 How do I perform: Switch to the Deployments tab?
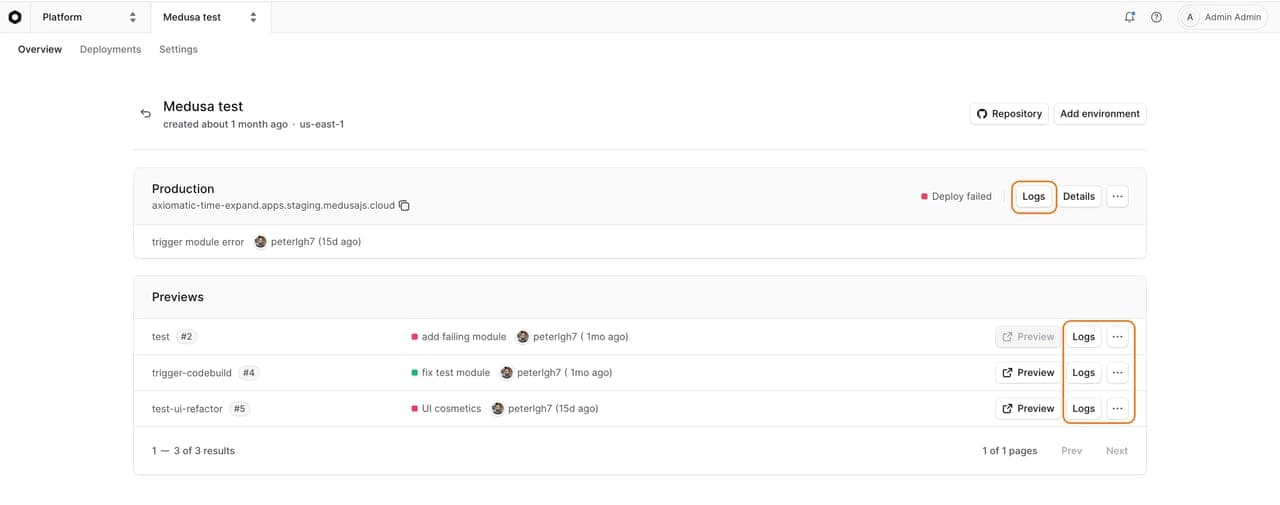(110, 49)
